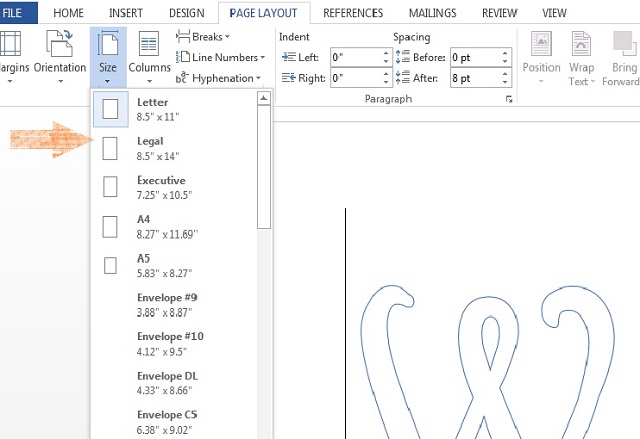The height and width of the screenshot is (439, 640).
Task: Click the Orientation icon
Action: click(60, 43)
